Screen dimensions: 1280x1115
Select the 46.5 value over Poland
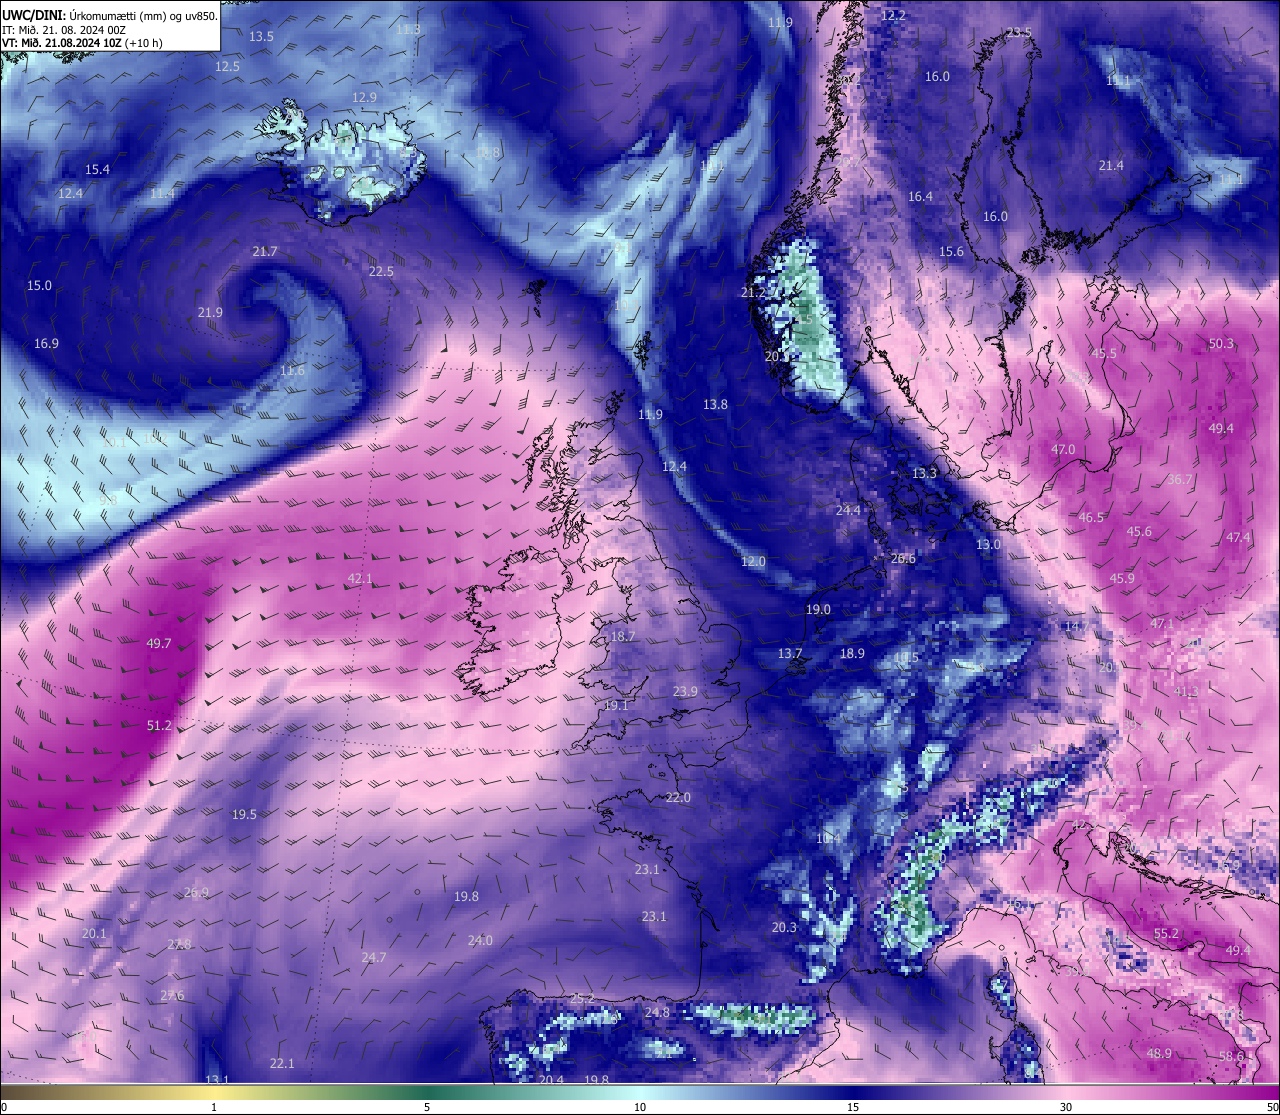click(x=1091, y=517)
